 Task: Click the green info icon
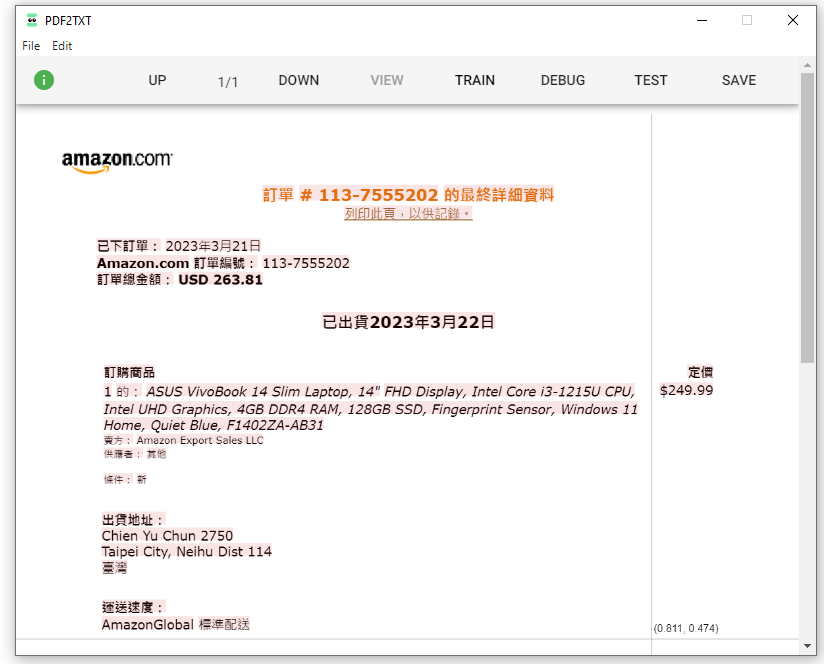coord(44,80)
